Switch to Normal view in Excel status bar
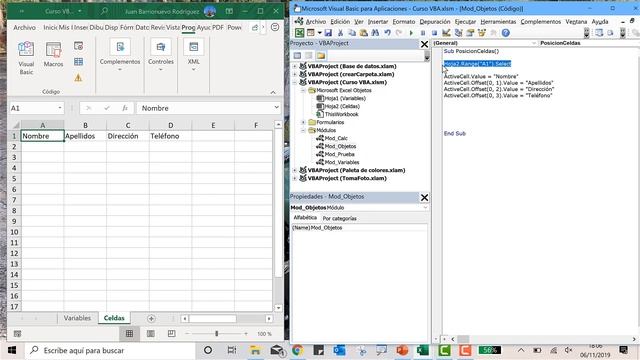Image resolution: width=640 pixels, height=360 pixels. click(x=129, y=334)
